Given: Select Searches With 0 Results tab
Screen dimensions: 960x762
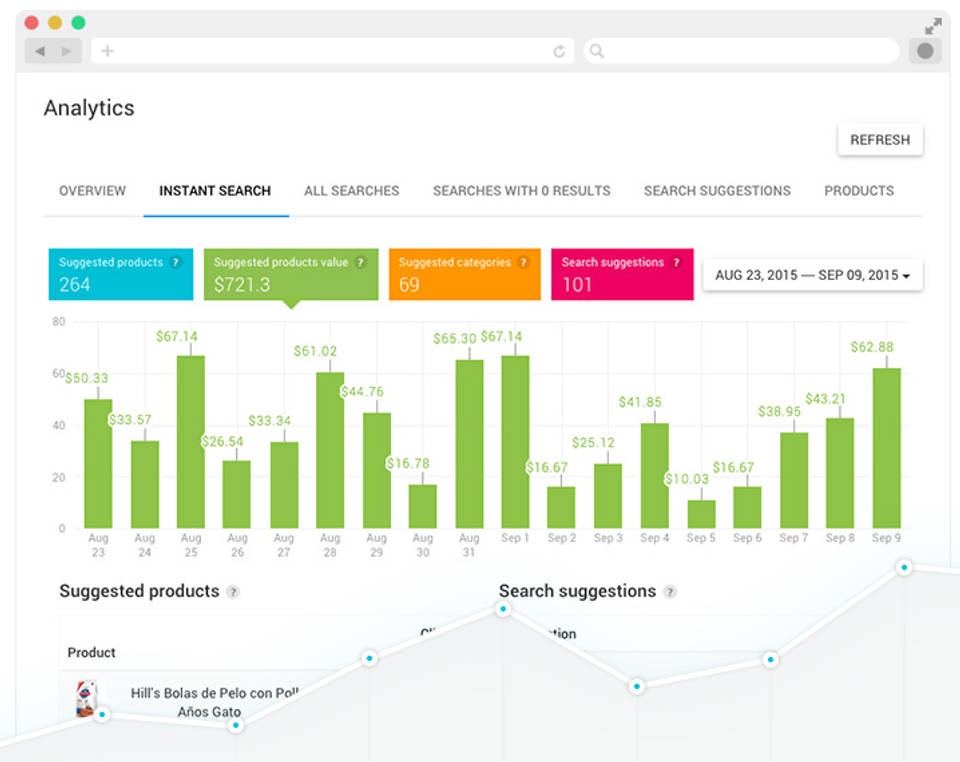Looking at the screenshot, I should point(521,191).
